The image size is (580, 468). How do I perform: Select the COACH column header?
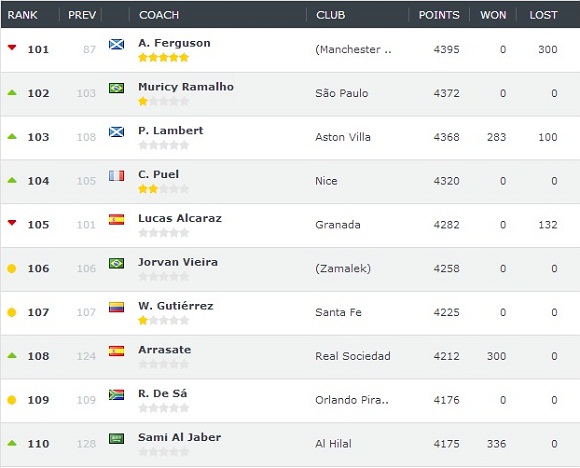click(159, 15)
